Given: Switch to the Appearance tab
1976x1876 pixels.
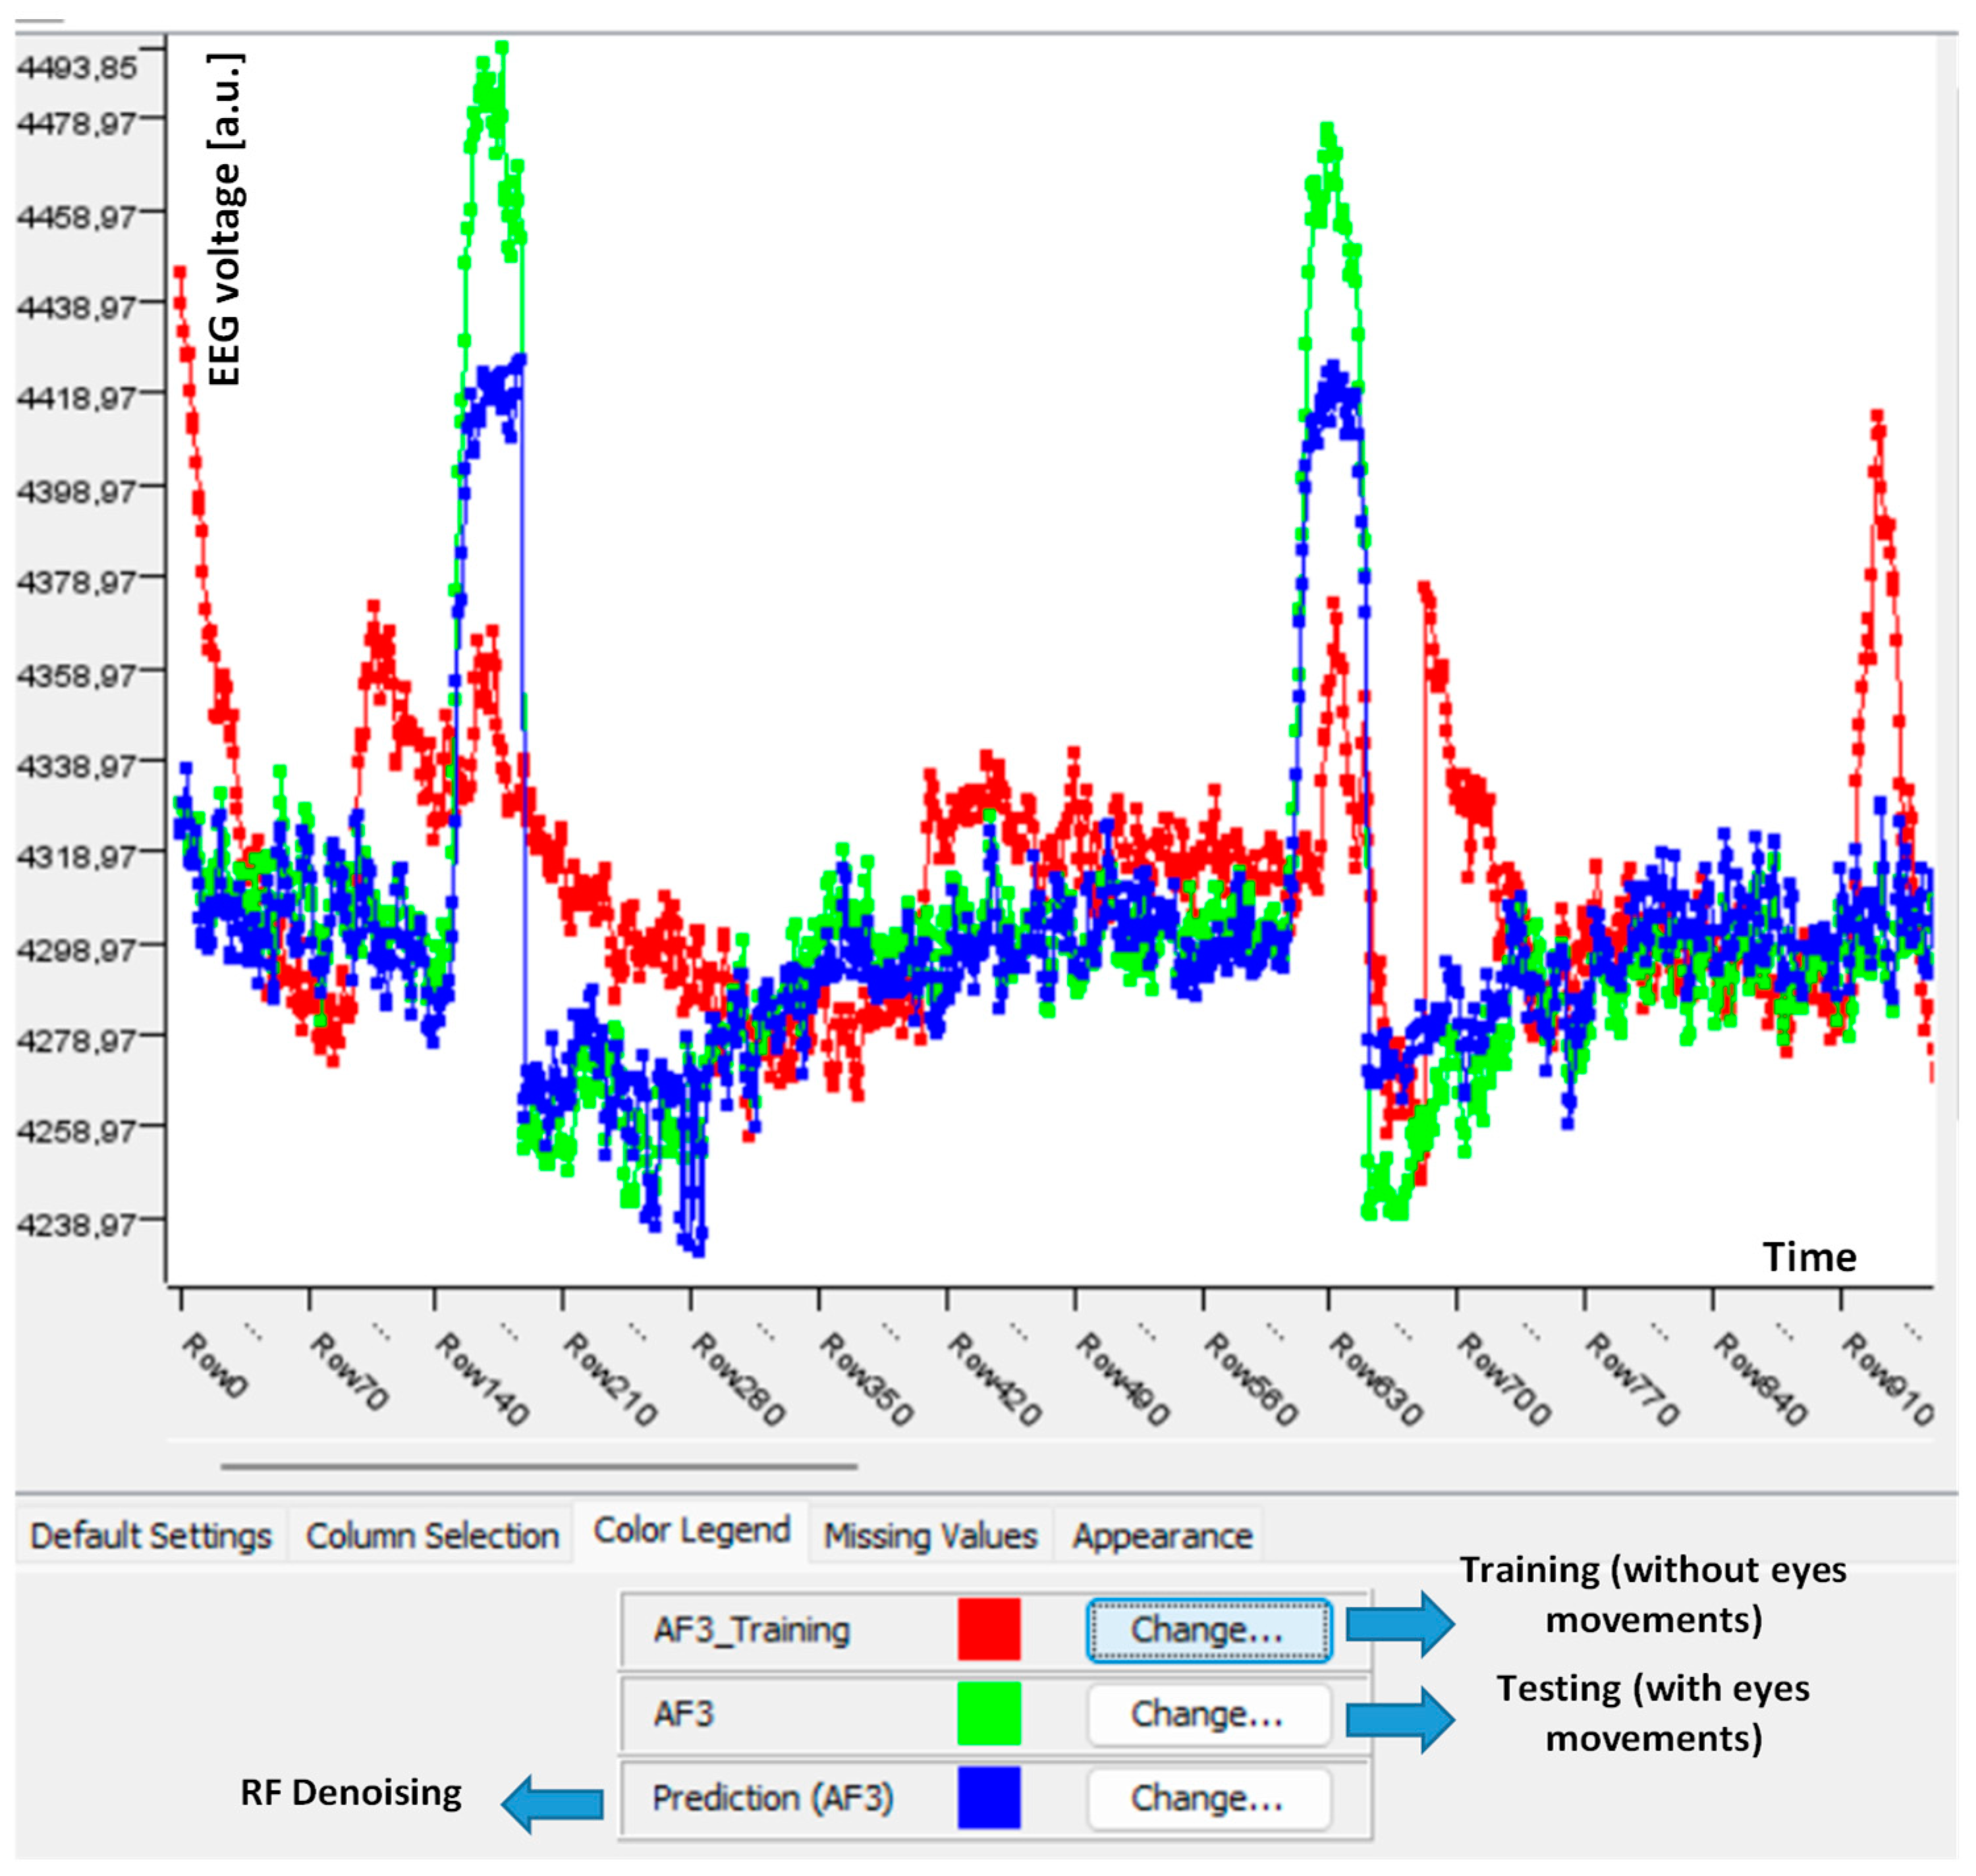Looking at the screenshot, I should pos(1162,1535).
